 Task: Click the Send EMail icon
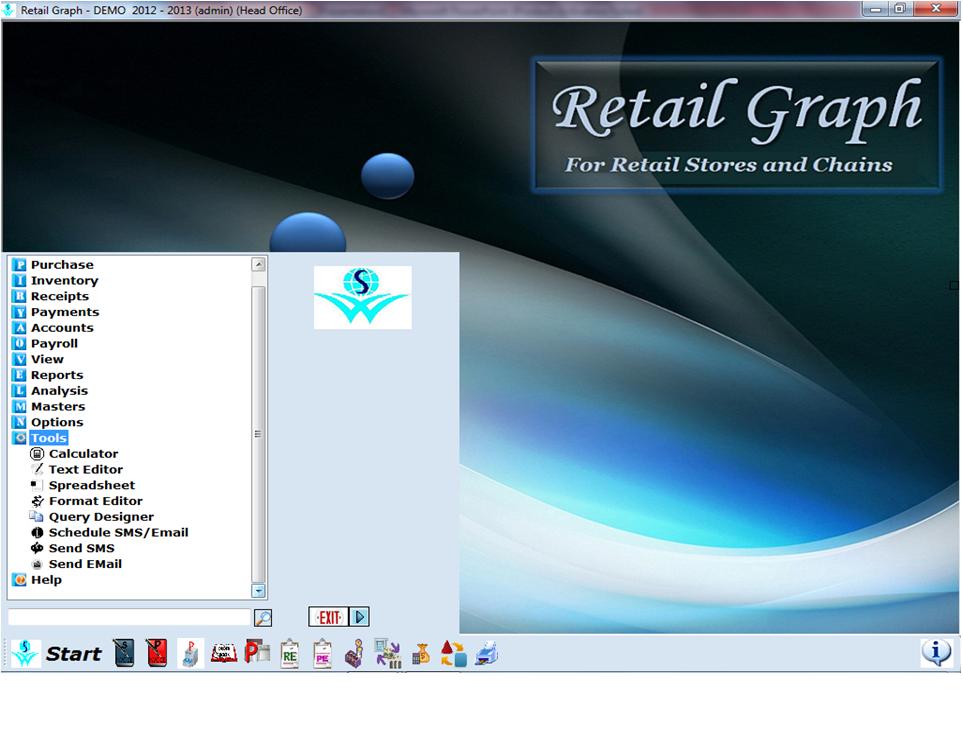pos(37,564)
